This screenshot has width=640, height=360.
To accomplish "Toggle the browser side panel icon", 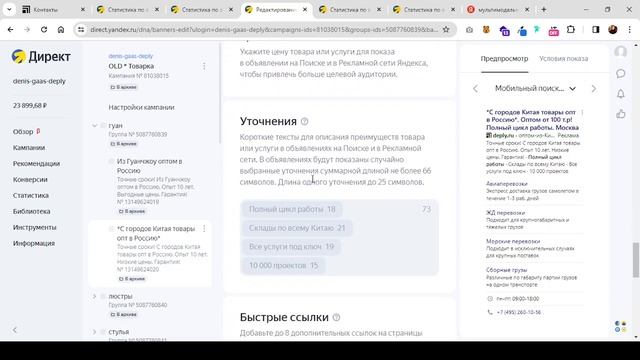I will point(596,29).
